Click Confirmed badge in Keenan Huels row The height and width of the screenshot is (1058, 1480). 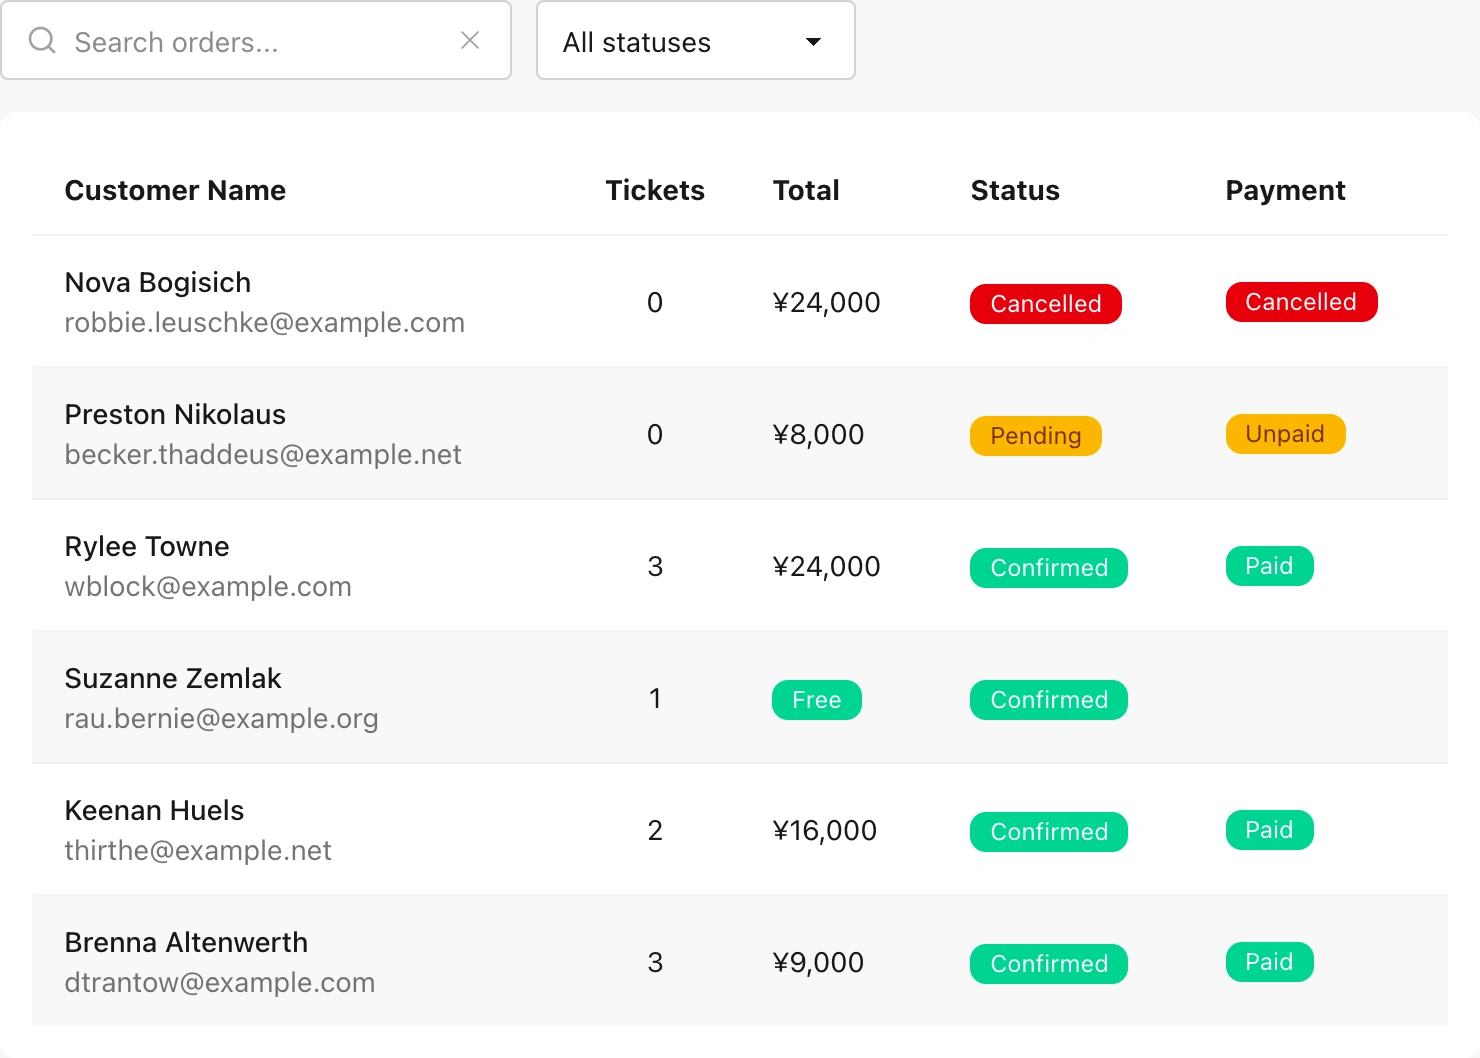point(1049,832)
